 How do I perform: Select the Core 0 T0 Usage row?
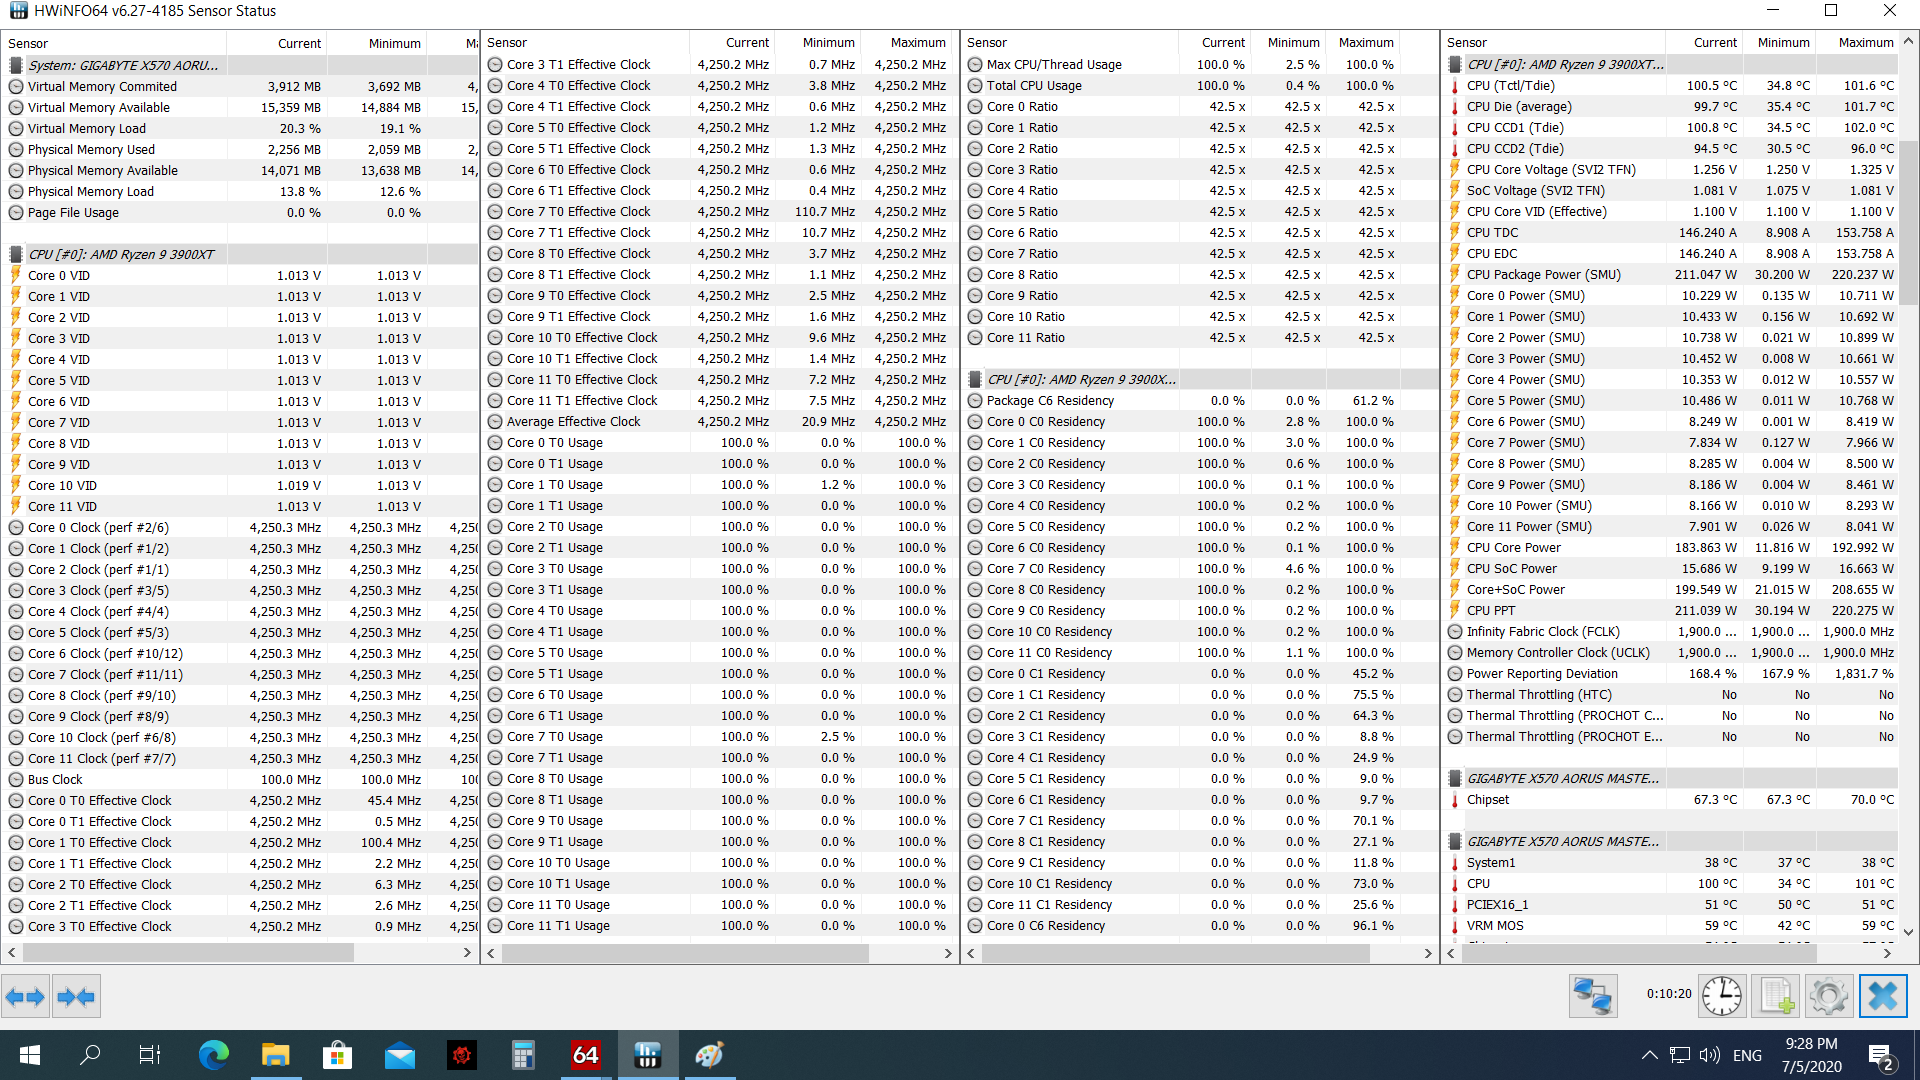pos(719,443)
